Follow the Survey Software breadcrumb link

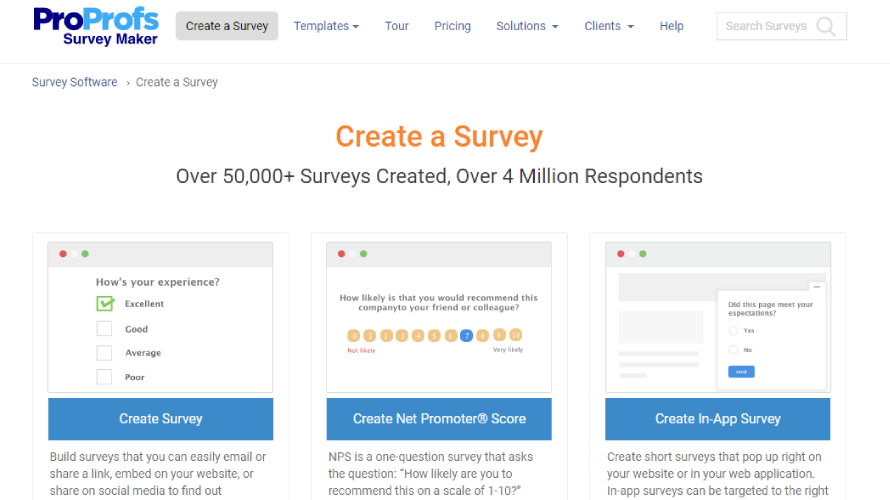[x=74, y=82]
